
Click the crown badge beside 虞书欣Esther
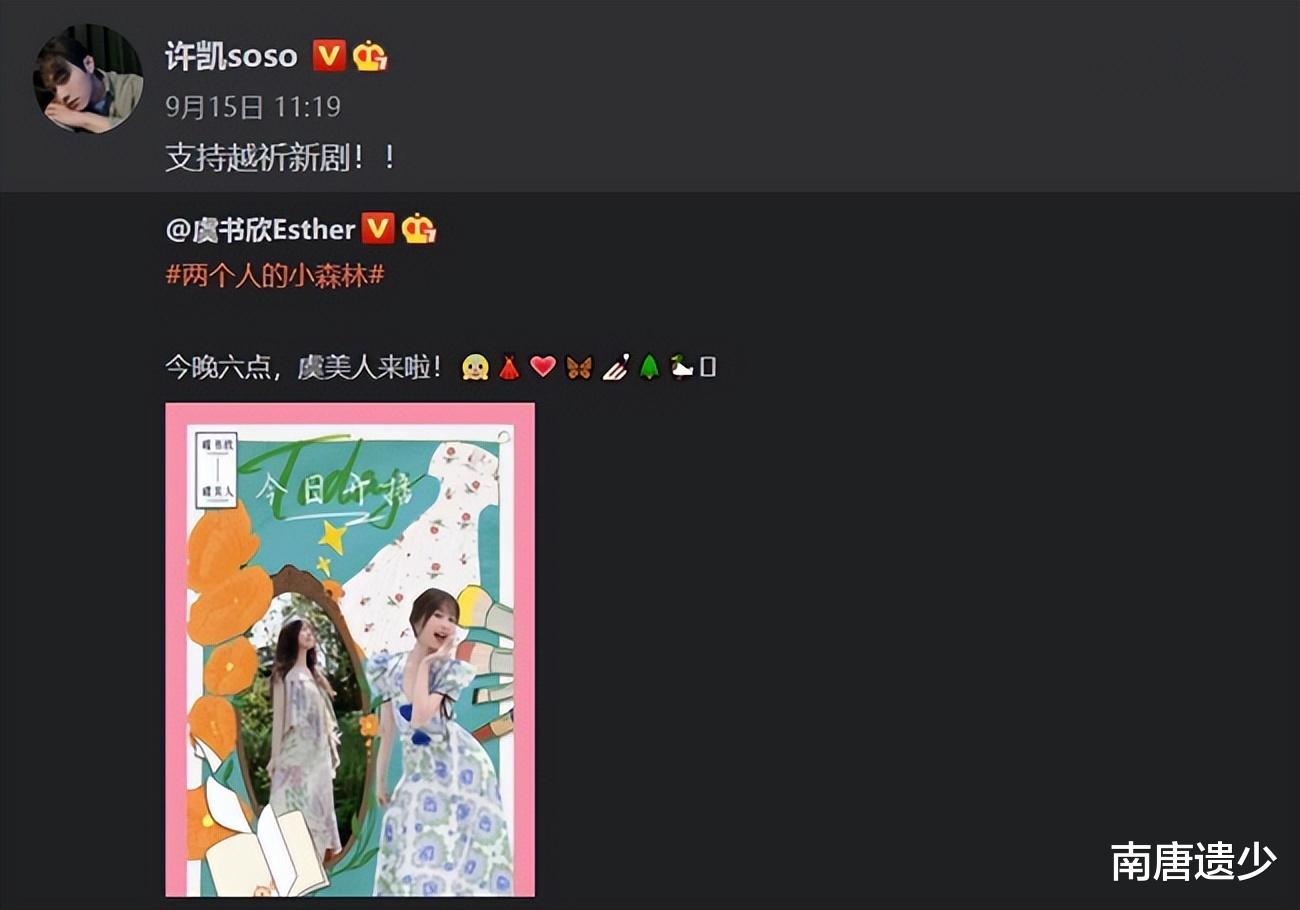(419, 229)
